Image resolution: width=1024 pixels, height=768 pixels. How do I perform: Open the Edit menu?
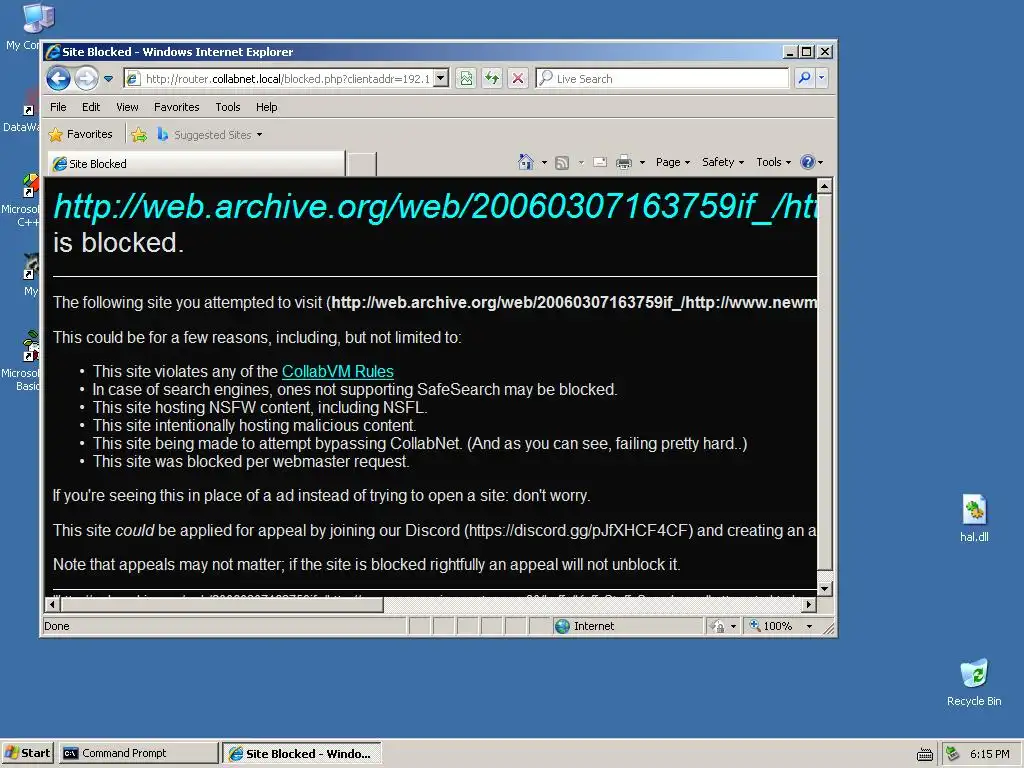[91, 107]
